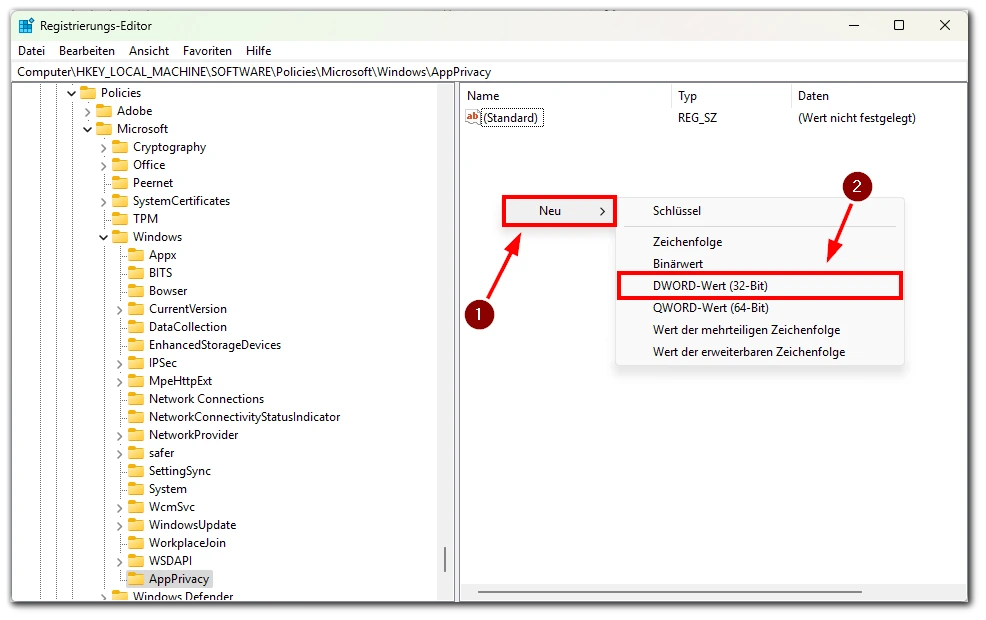986x620 pixels.
Task: Click the SystemCertificates folder icon
Action: point(119,201)
